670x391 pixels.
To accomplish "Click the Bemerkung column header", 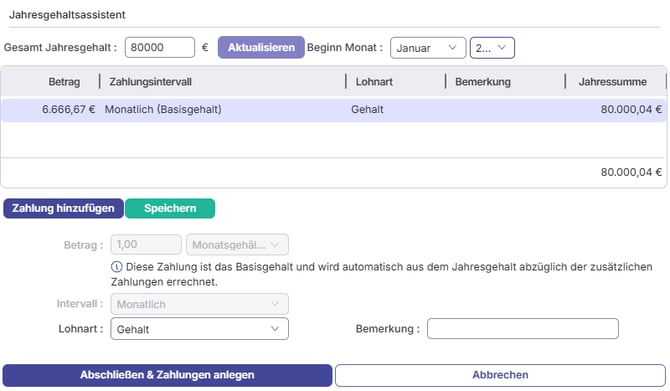I will click(483, 82).
